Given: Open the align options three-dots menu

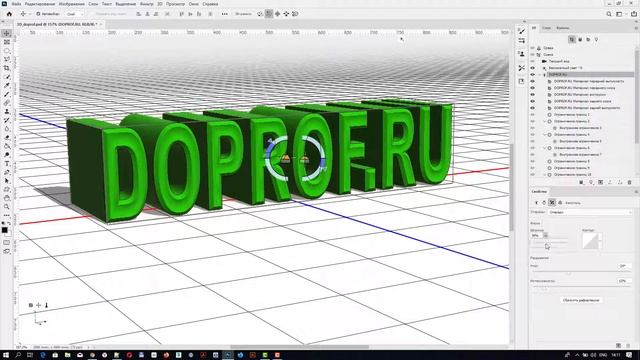Looking at the screenshot, I should [x=224, y=14].
